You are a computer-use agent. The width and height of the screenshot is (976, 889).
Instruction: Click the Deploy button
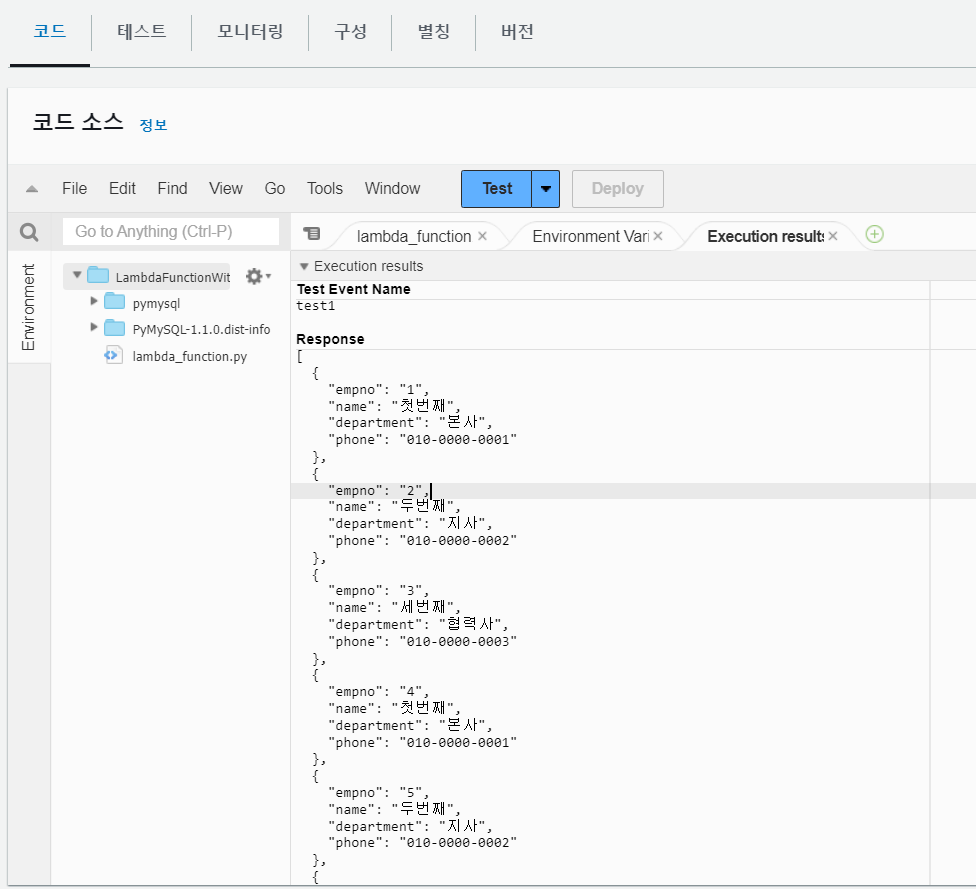617,189
